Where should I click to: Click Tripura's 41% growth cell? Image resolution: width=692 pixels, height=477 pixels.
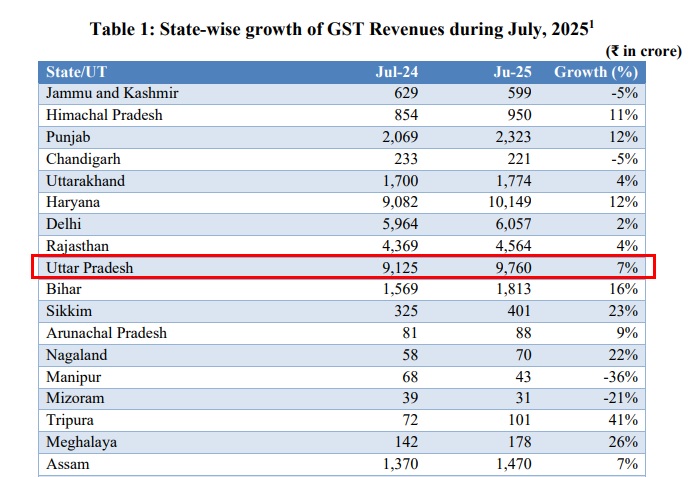pyautogui.click(x=625, y=421)
